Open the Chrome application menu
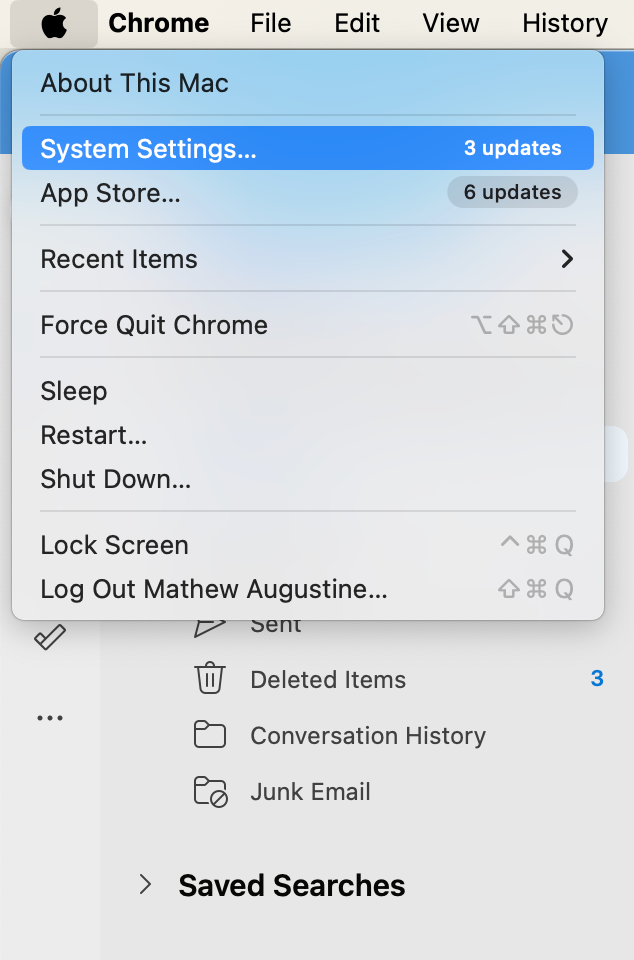 [159, 24]
